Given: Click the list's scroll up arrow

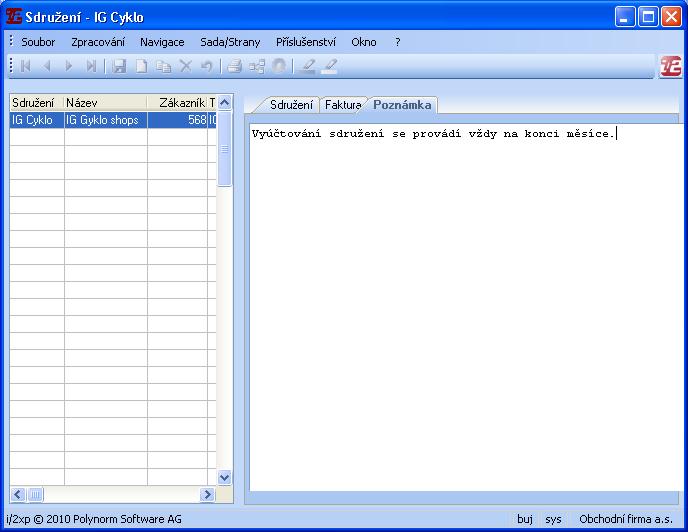Looking at the screenshot, I should pyautogui.click(x=224, y=103).
